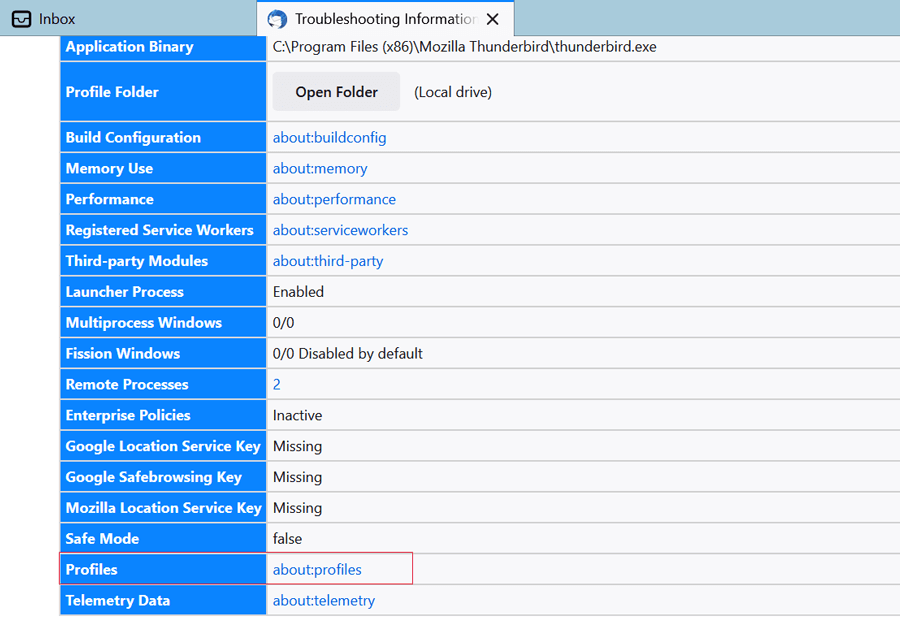The height and width of the screenshot is (640, 900).
Task: Click the Profiles row header
Action: (x=163, y=569)
